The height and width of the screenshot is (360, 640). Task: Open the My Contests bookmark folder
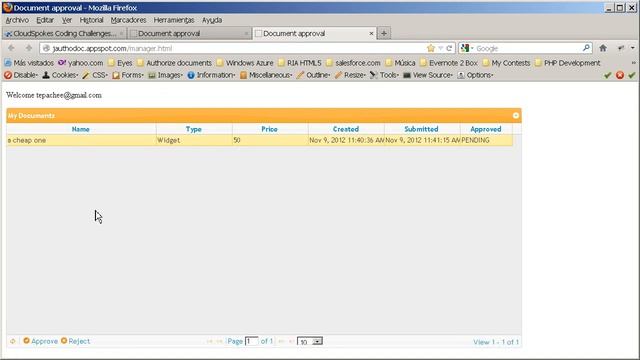click(x=506, y=63)
